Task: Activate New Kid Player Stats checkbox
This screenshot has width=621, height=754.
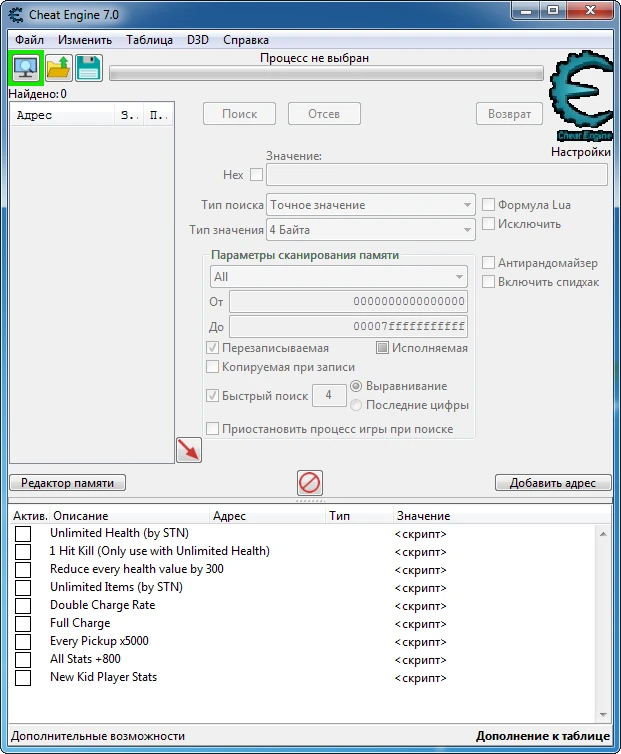Action: tap(23, 678)
